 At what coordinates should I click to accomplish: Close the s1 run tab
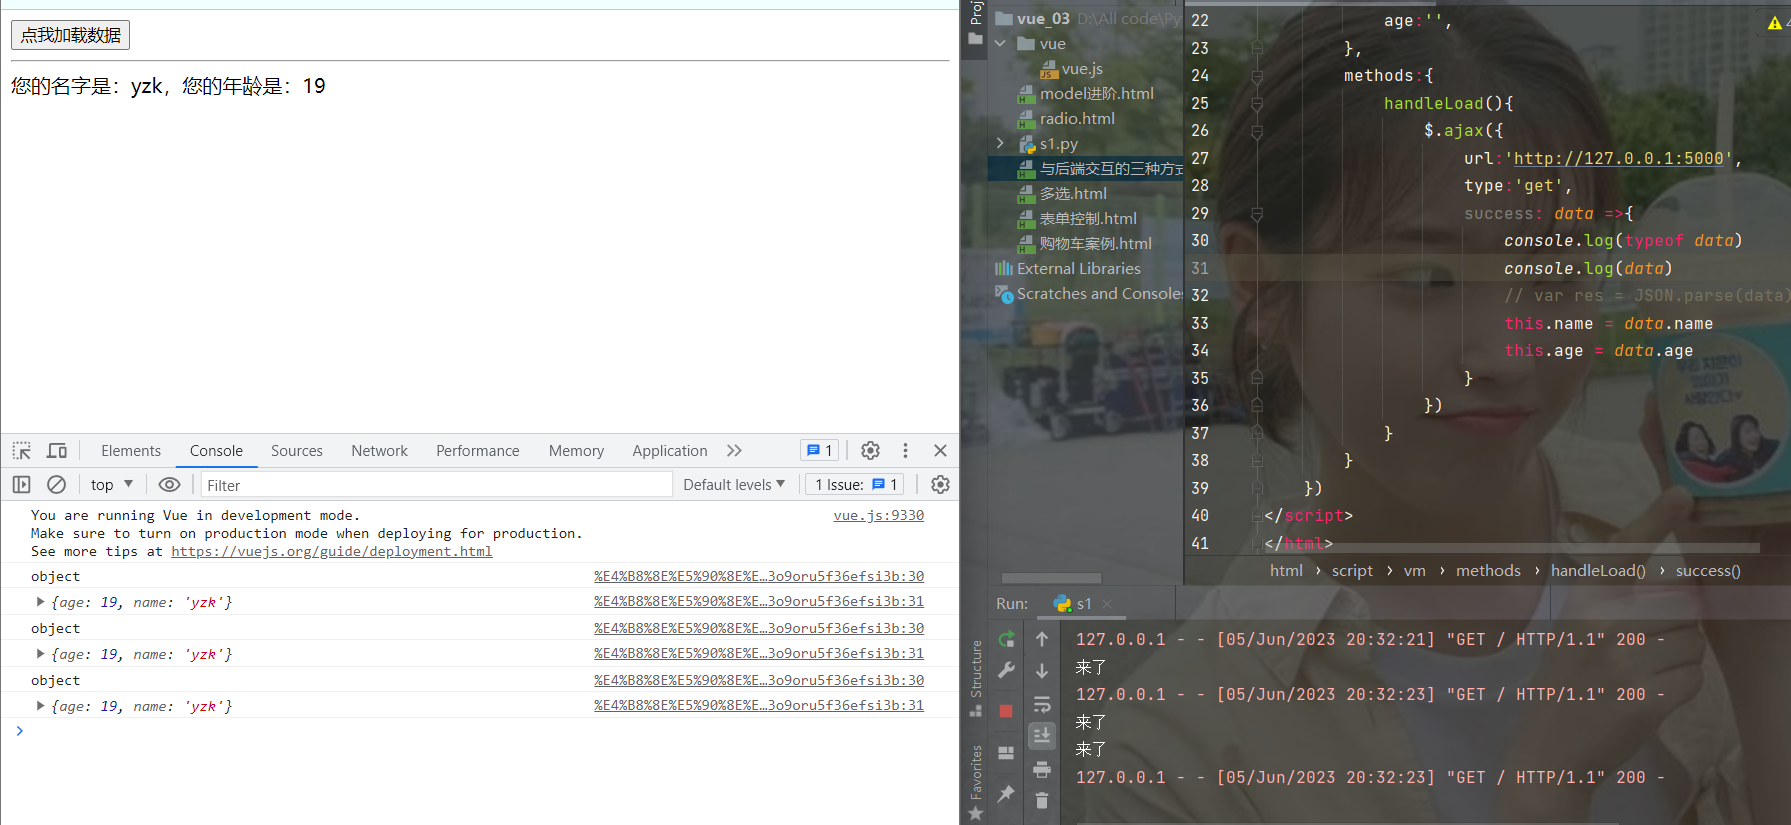pos(1107,604)
